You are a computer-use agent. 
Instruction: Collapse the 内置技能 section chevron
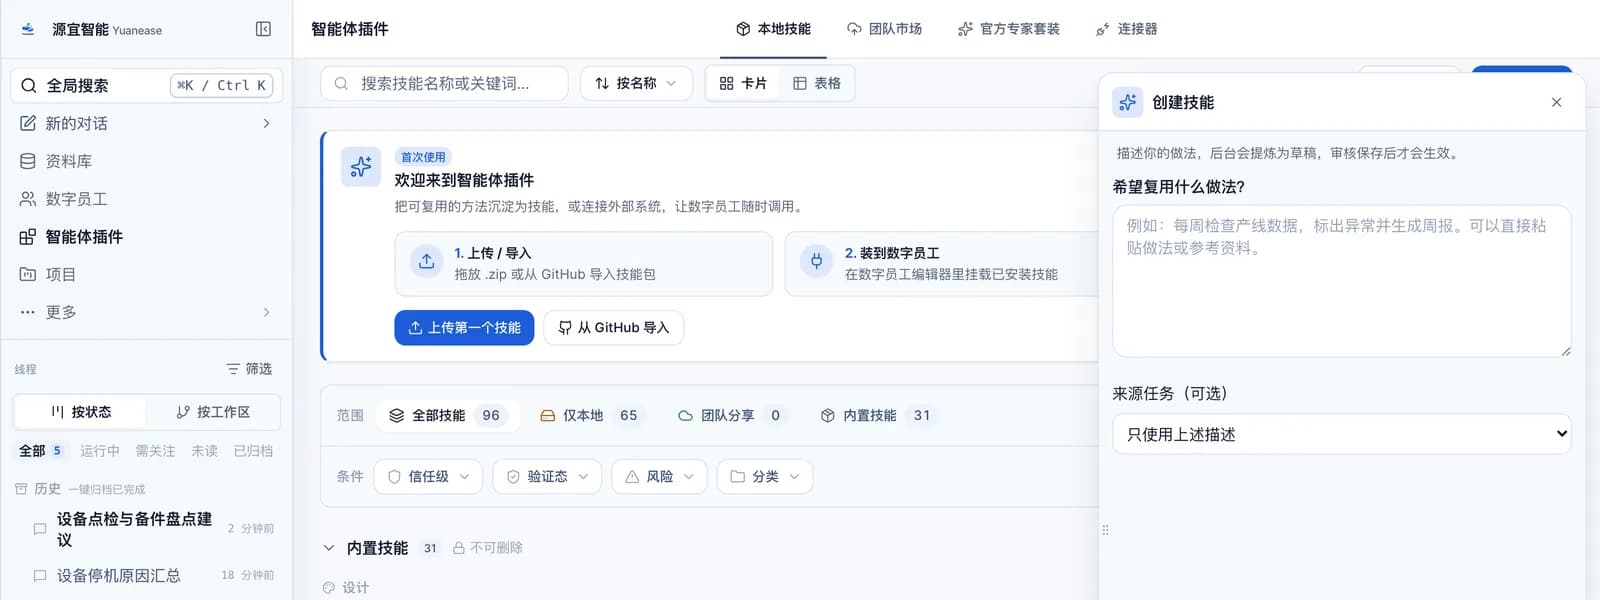tap(329, 548)
